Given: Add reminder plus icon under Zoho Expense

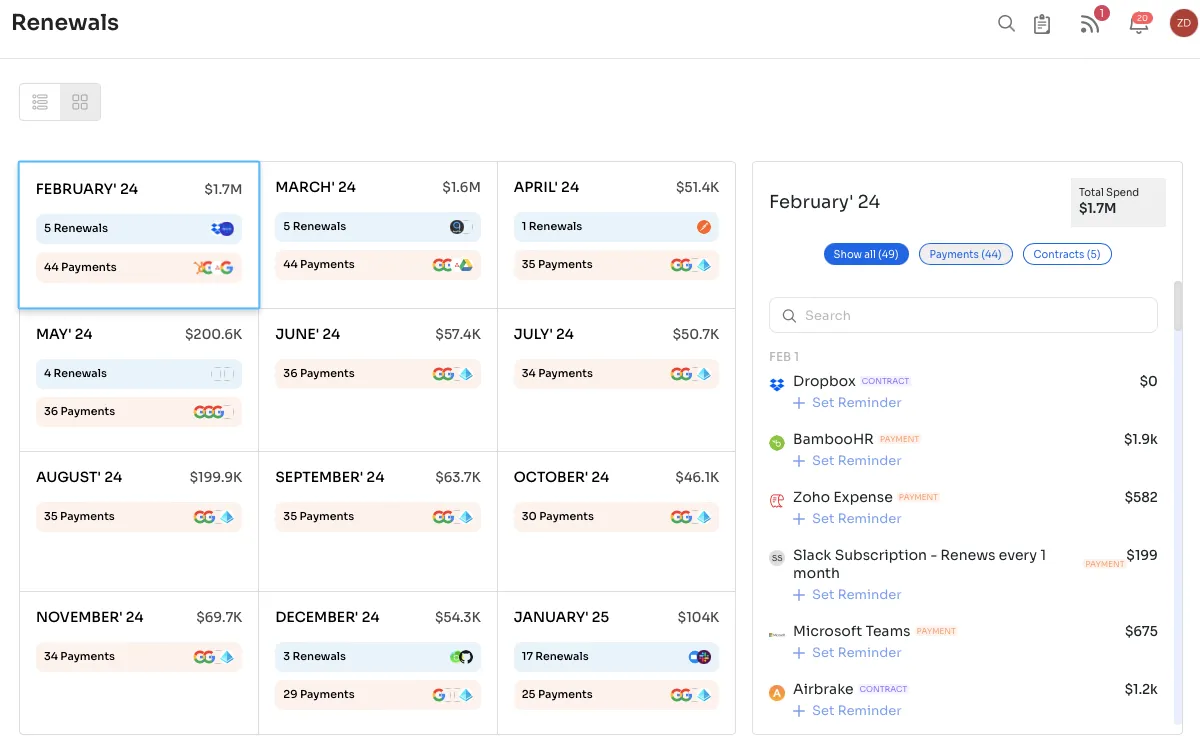Looking at the screenshot, I should [799, 519].
